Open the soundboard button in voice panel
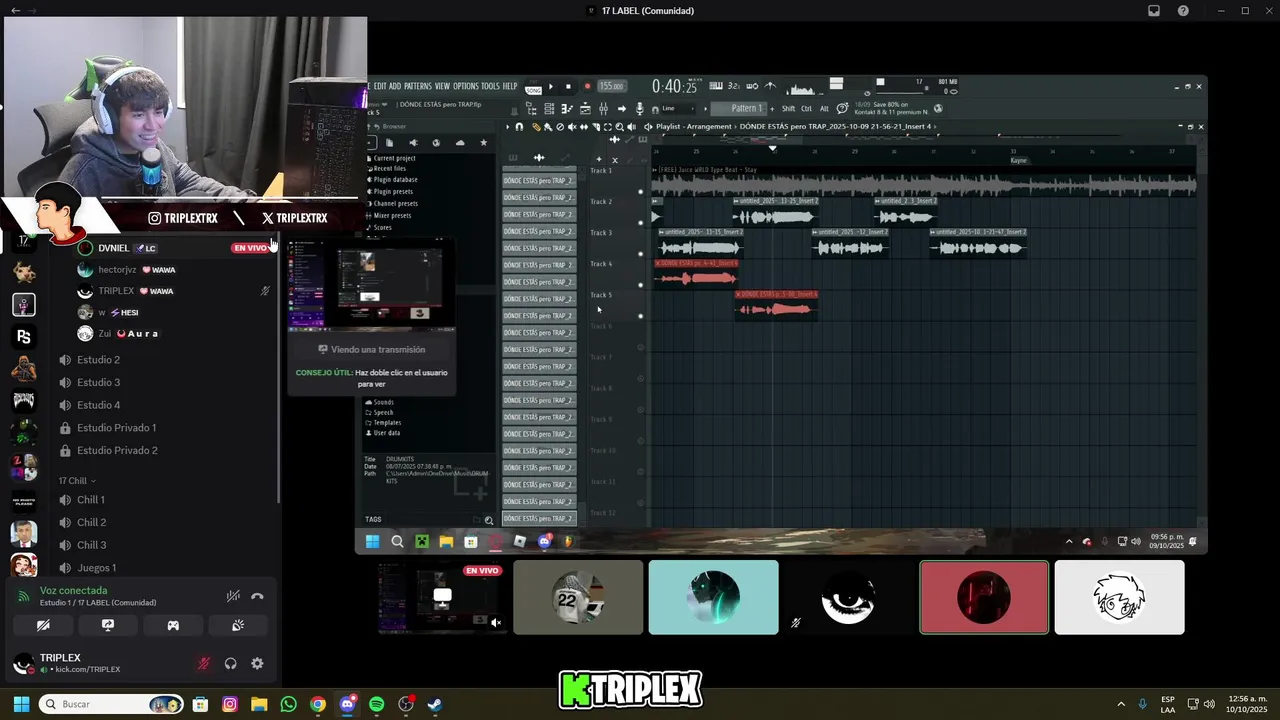Image resolution: width=1280 pixels, height=720 pixels. point(238,625)
